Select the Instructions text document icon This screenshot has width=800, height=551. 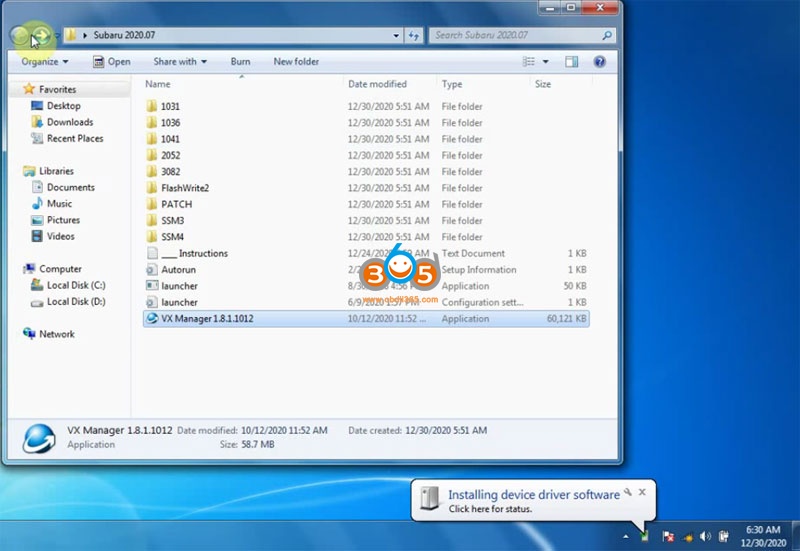pos(152,253)
